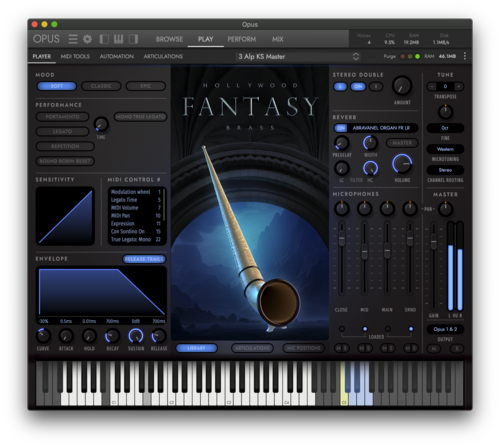The width and height of the screenshot is (500, 447).
Task: Select the Soft mood
Action: (57, 86)
